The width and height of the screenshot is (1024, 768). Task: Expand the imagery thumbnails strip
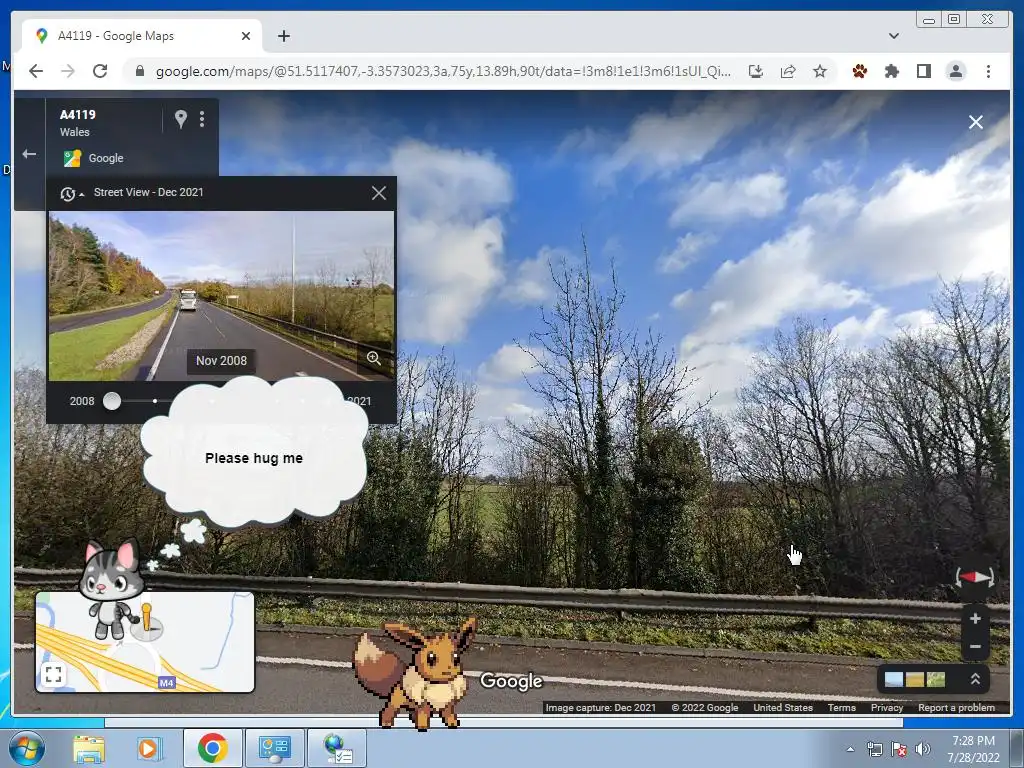[x=975, y=679]
